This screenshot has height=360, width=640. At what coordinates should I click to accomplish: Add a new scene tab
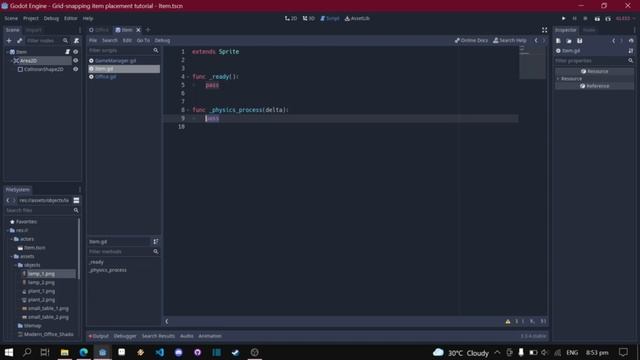(148, 30)
